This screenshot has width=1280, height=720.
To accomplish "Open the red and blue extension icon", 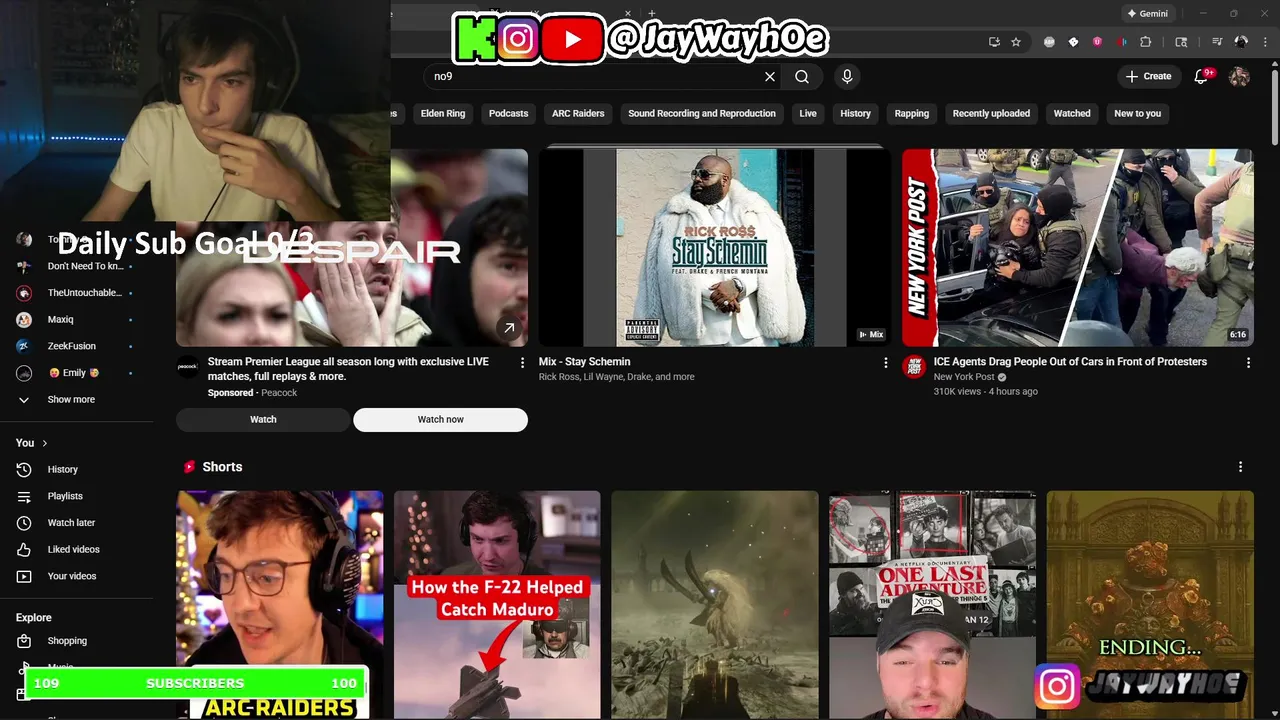I will (x=1121, y=42).
